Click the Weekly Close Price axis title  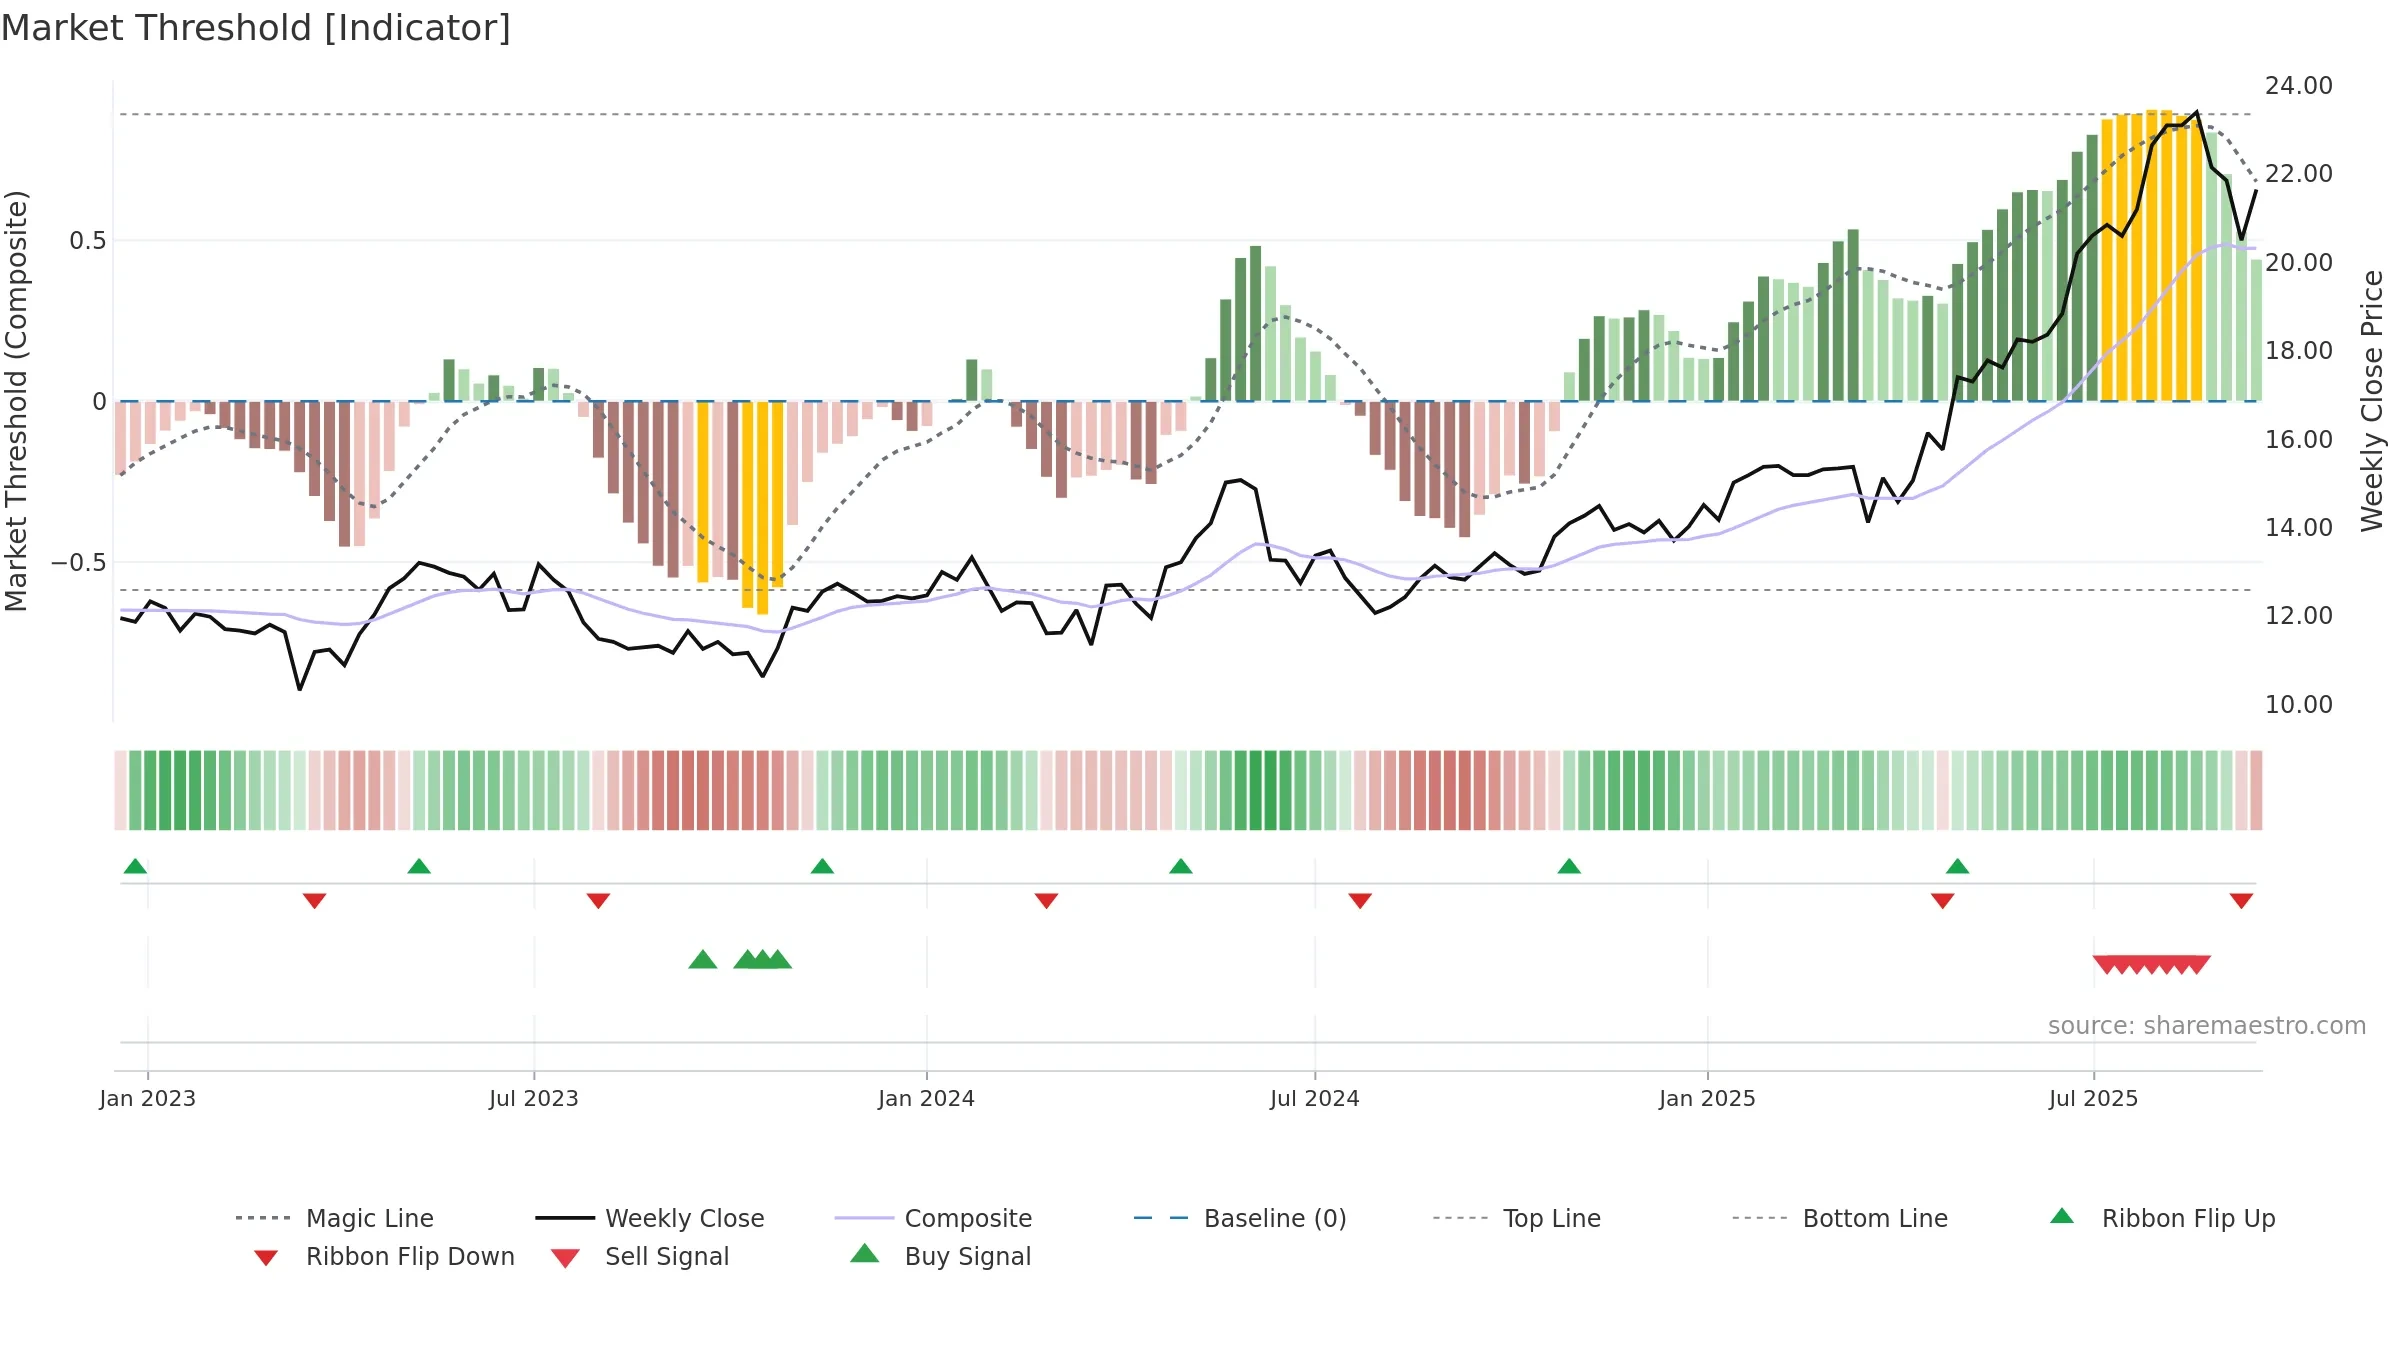click(x=2372, y=400)
